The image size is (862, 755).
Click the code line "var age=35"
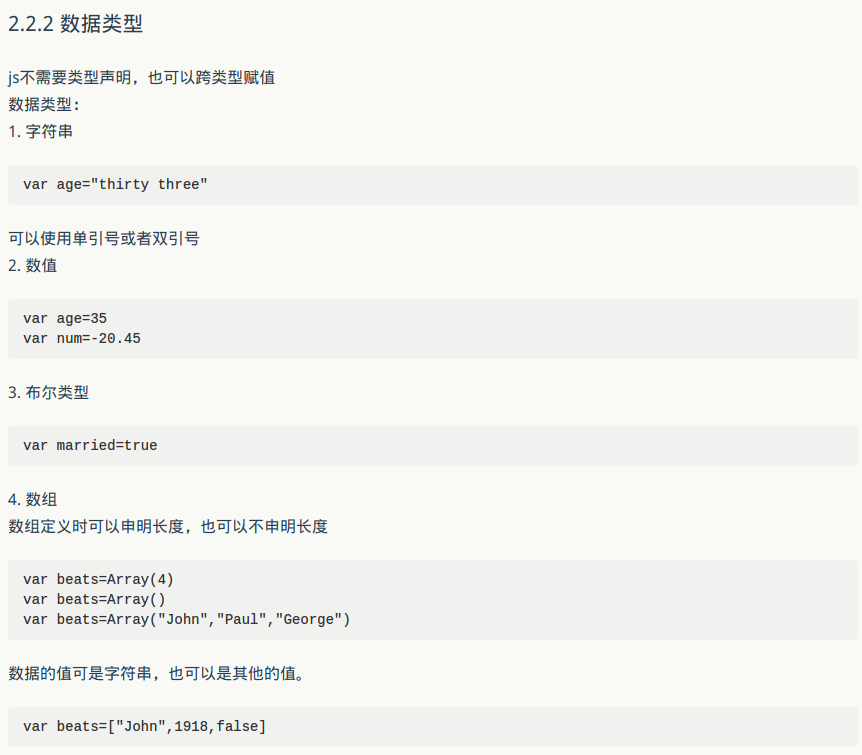65,318
